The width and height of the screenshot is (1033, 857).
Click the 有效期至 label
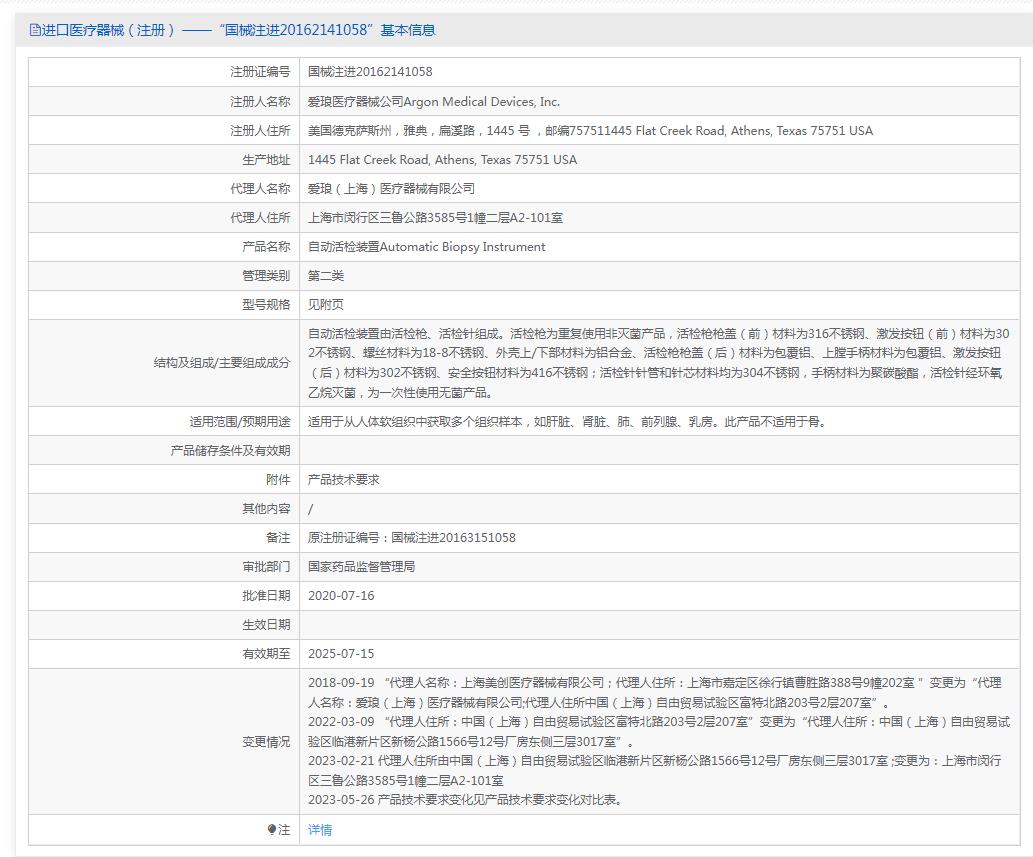266,653
